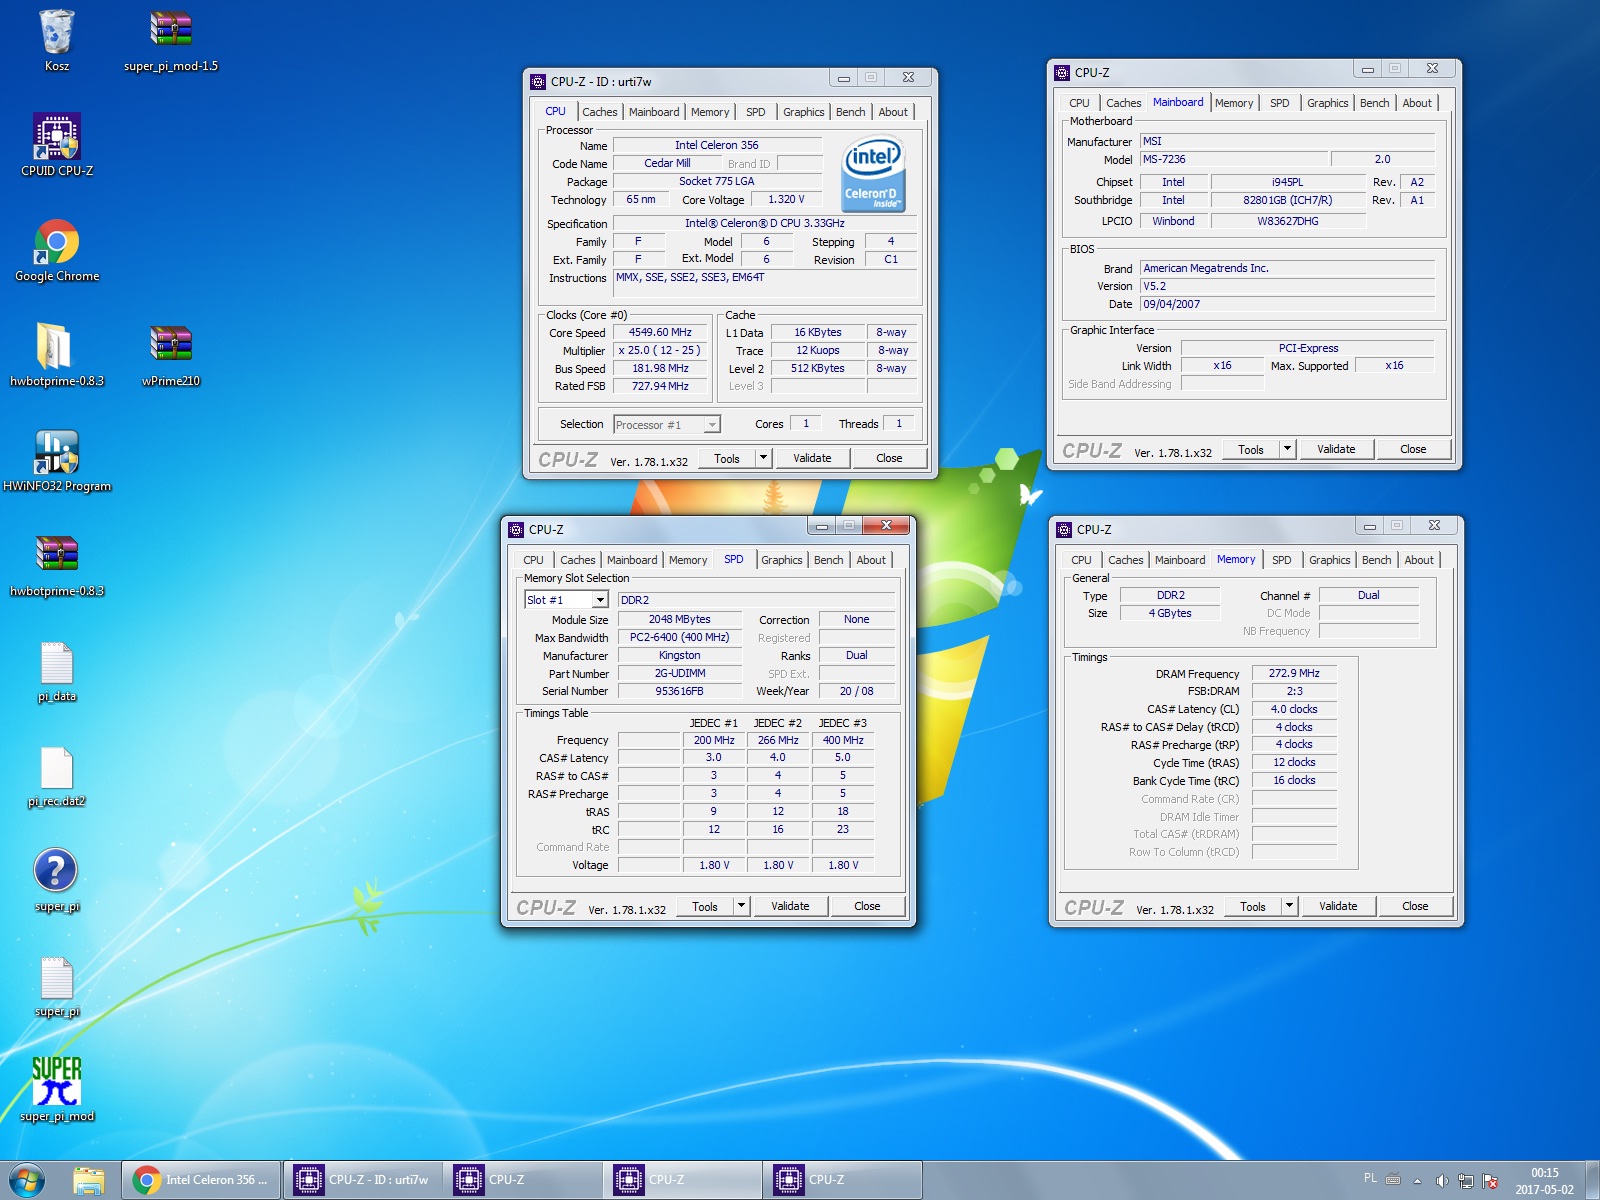Click Validate in urti7w CPU window

pyautogui.click(x=812, y=458)
